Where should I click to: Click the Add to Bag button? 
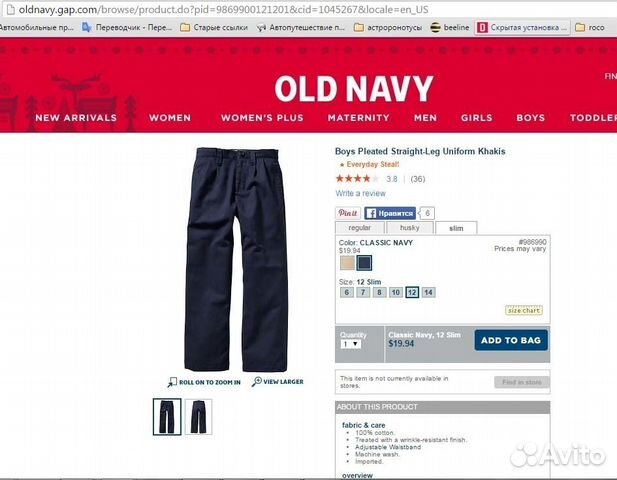point(511,340)
